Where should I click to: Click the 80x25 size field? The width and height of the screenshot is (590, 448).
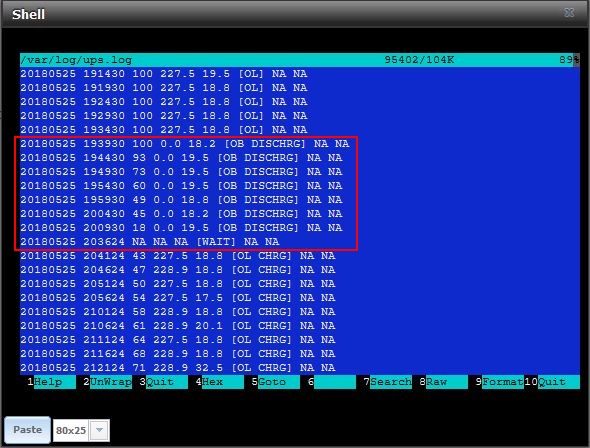point(71,430)
